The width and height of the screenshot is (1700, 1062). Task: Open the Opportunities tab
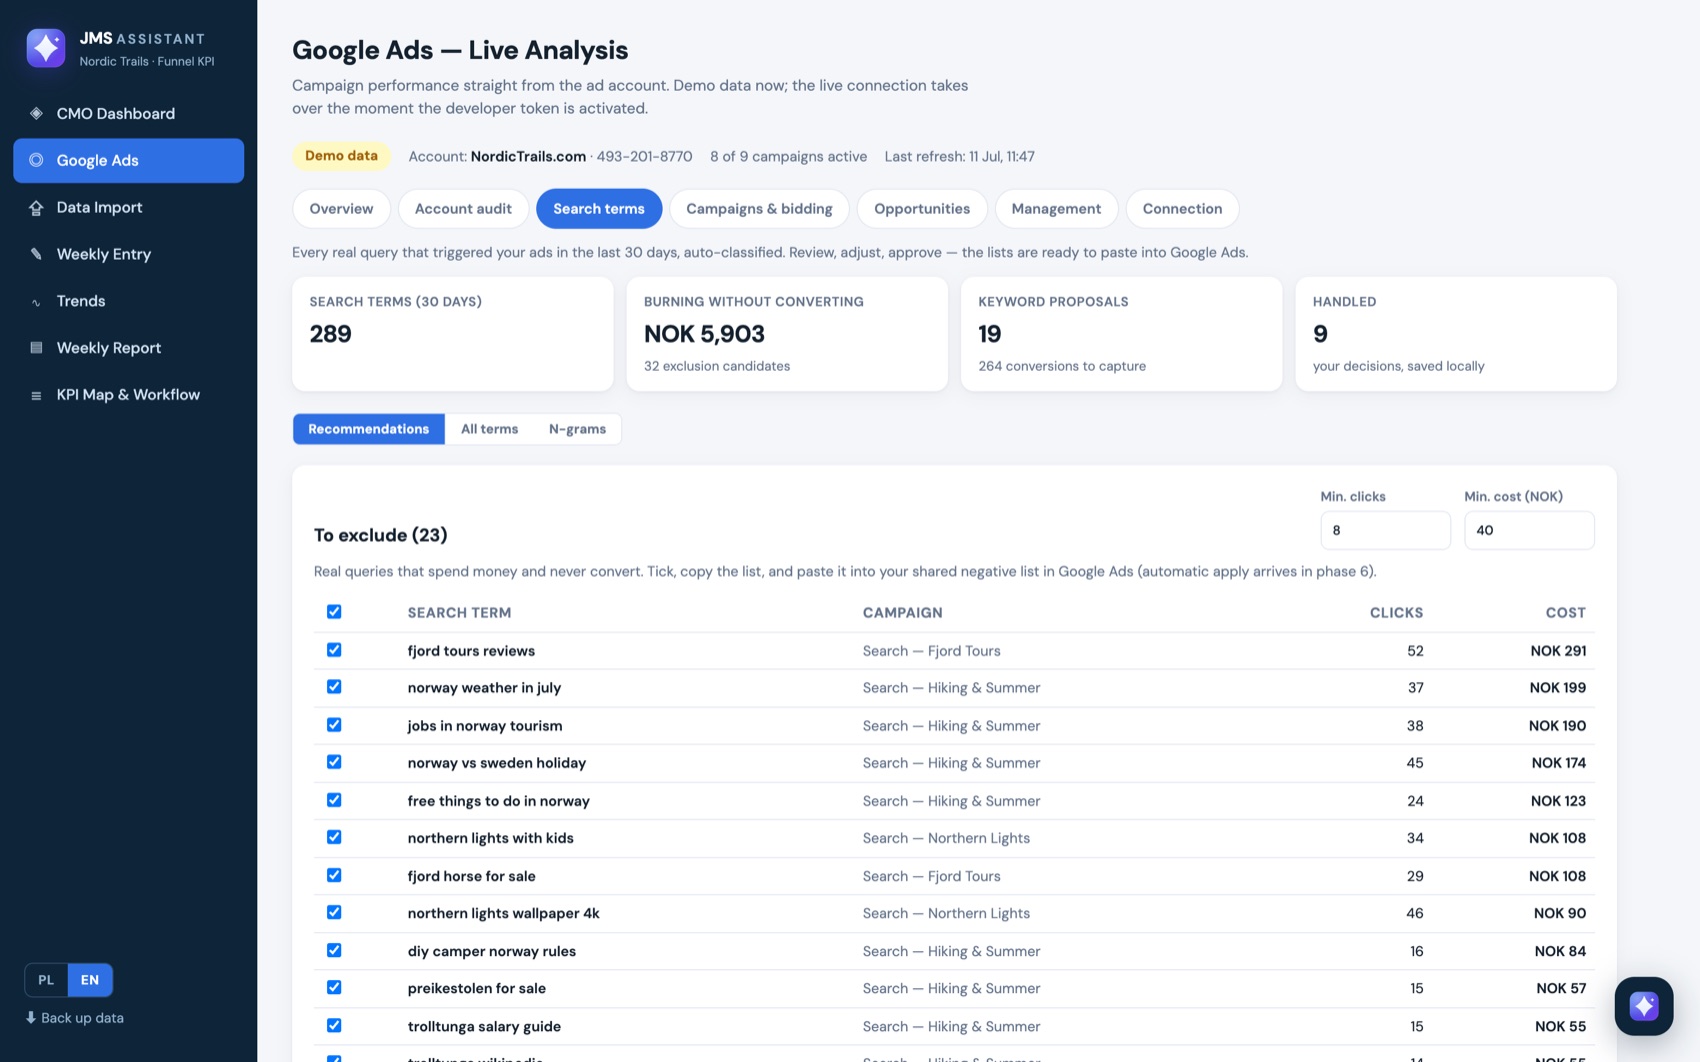coord(922,208)
